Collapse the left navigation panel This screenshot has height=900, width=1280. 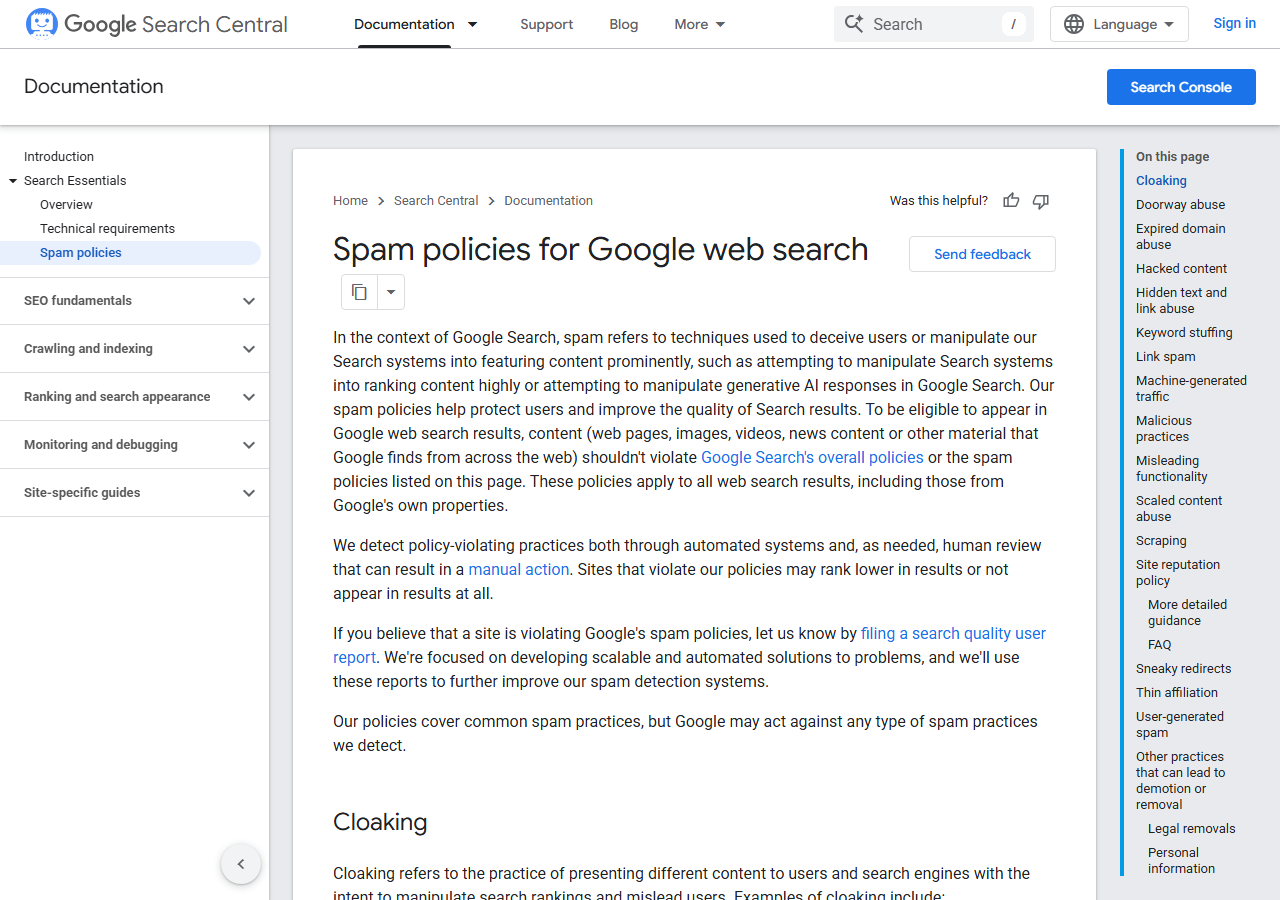pyautogui.click(x=241, y=864)
